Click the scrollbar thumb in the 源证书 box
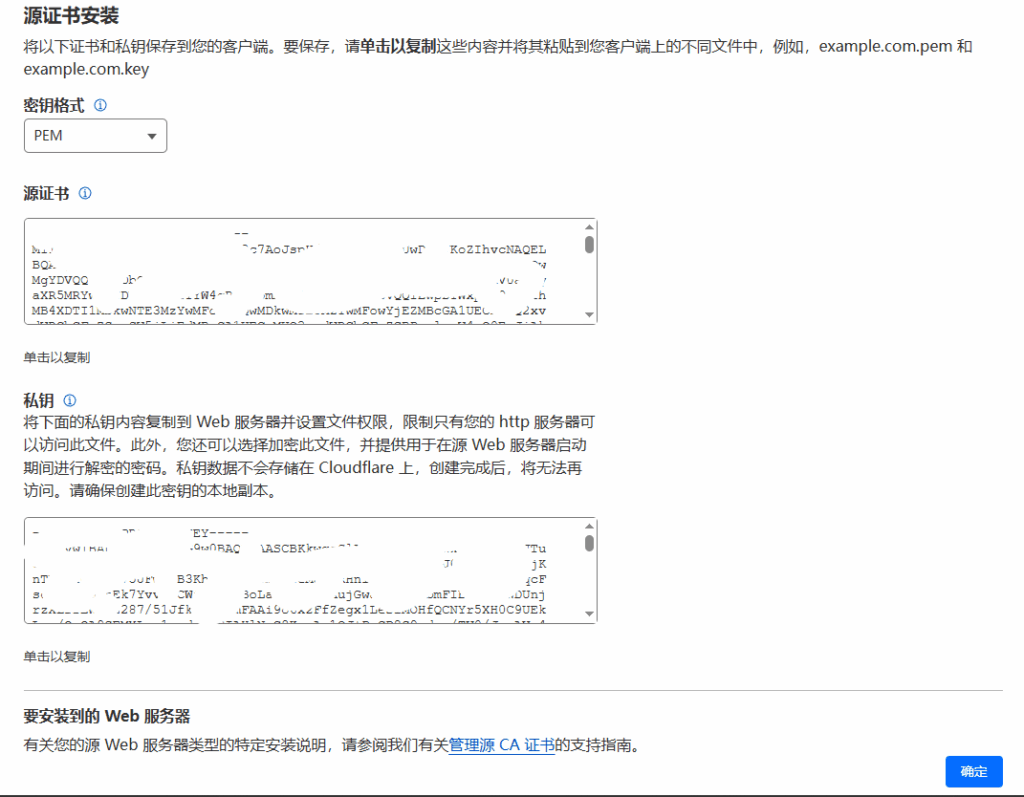 [589, 245]
